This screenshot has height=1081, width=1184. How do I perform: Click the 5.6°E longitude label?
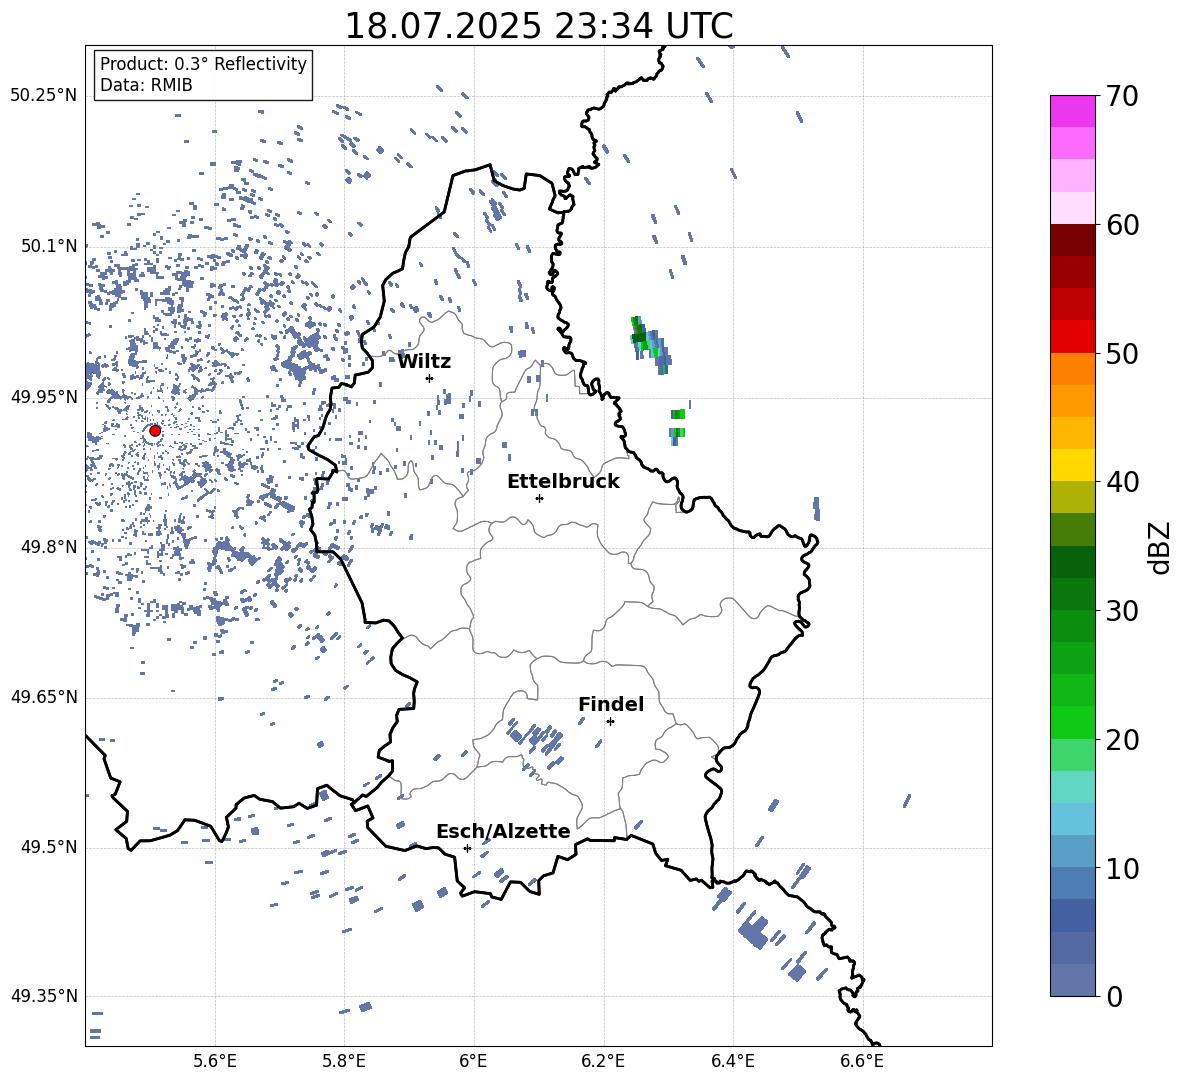pos(215,1061)
